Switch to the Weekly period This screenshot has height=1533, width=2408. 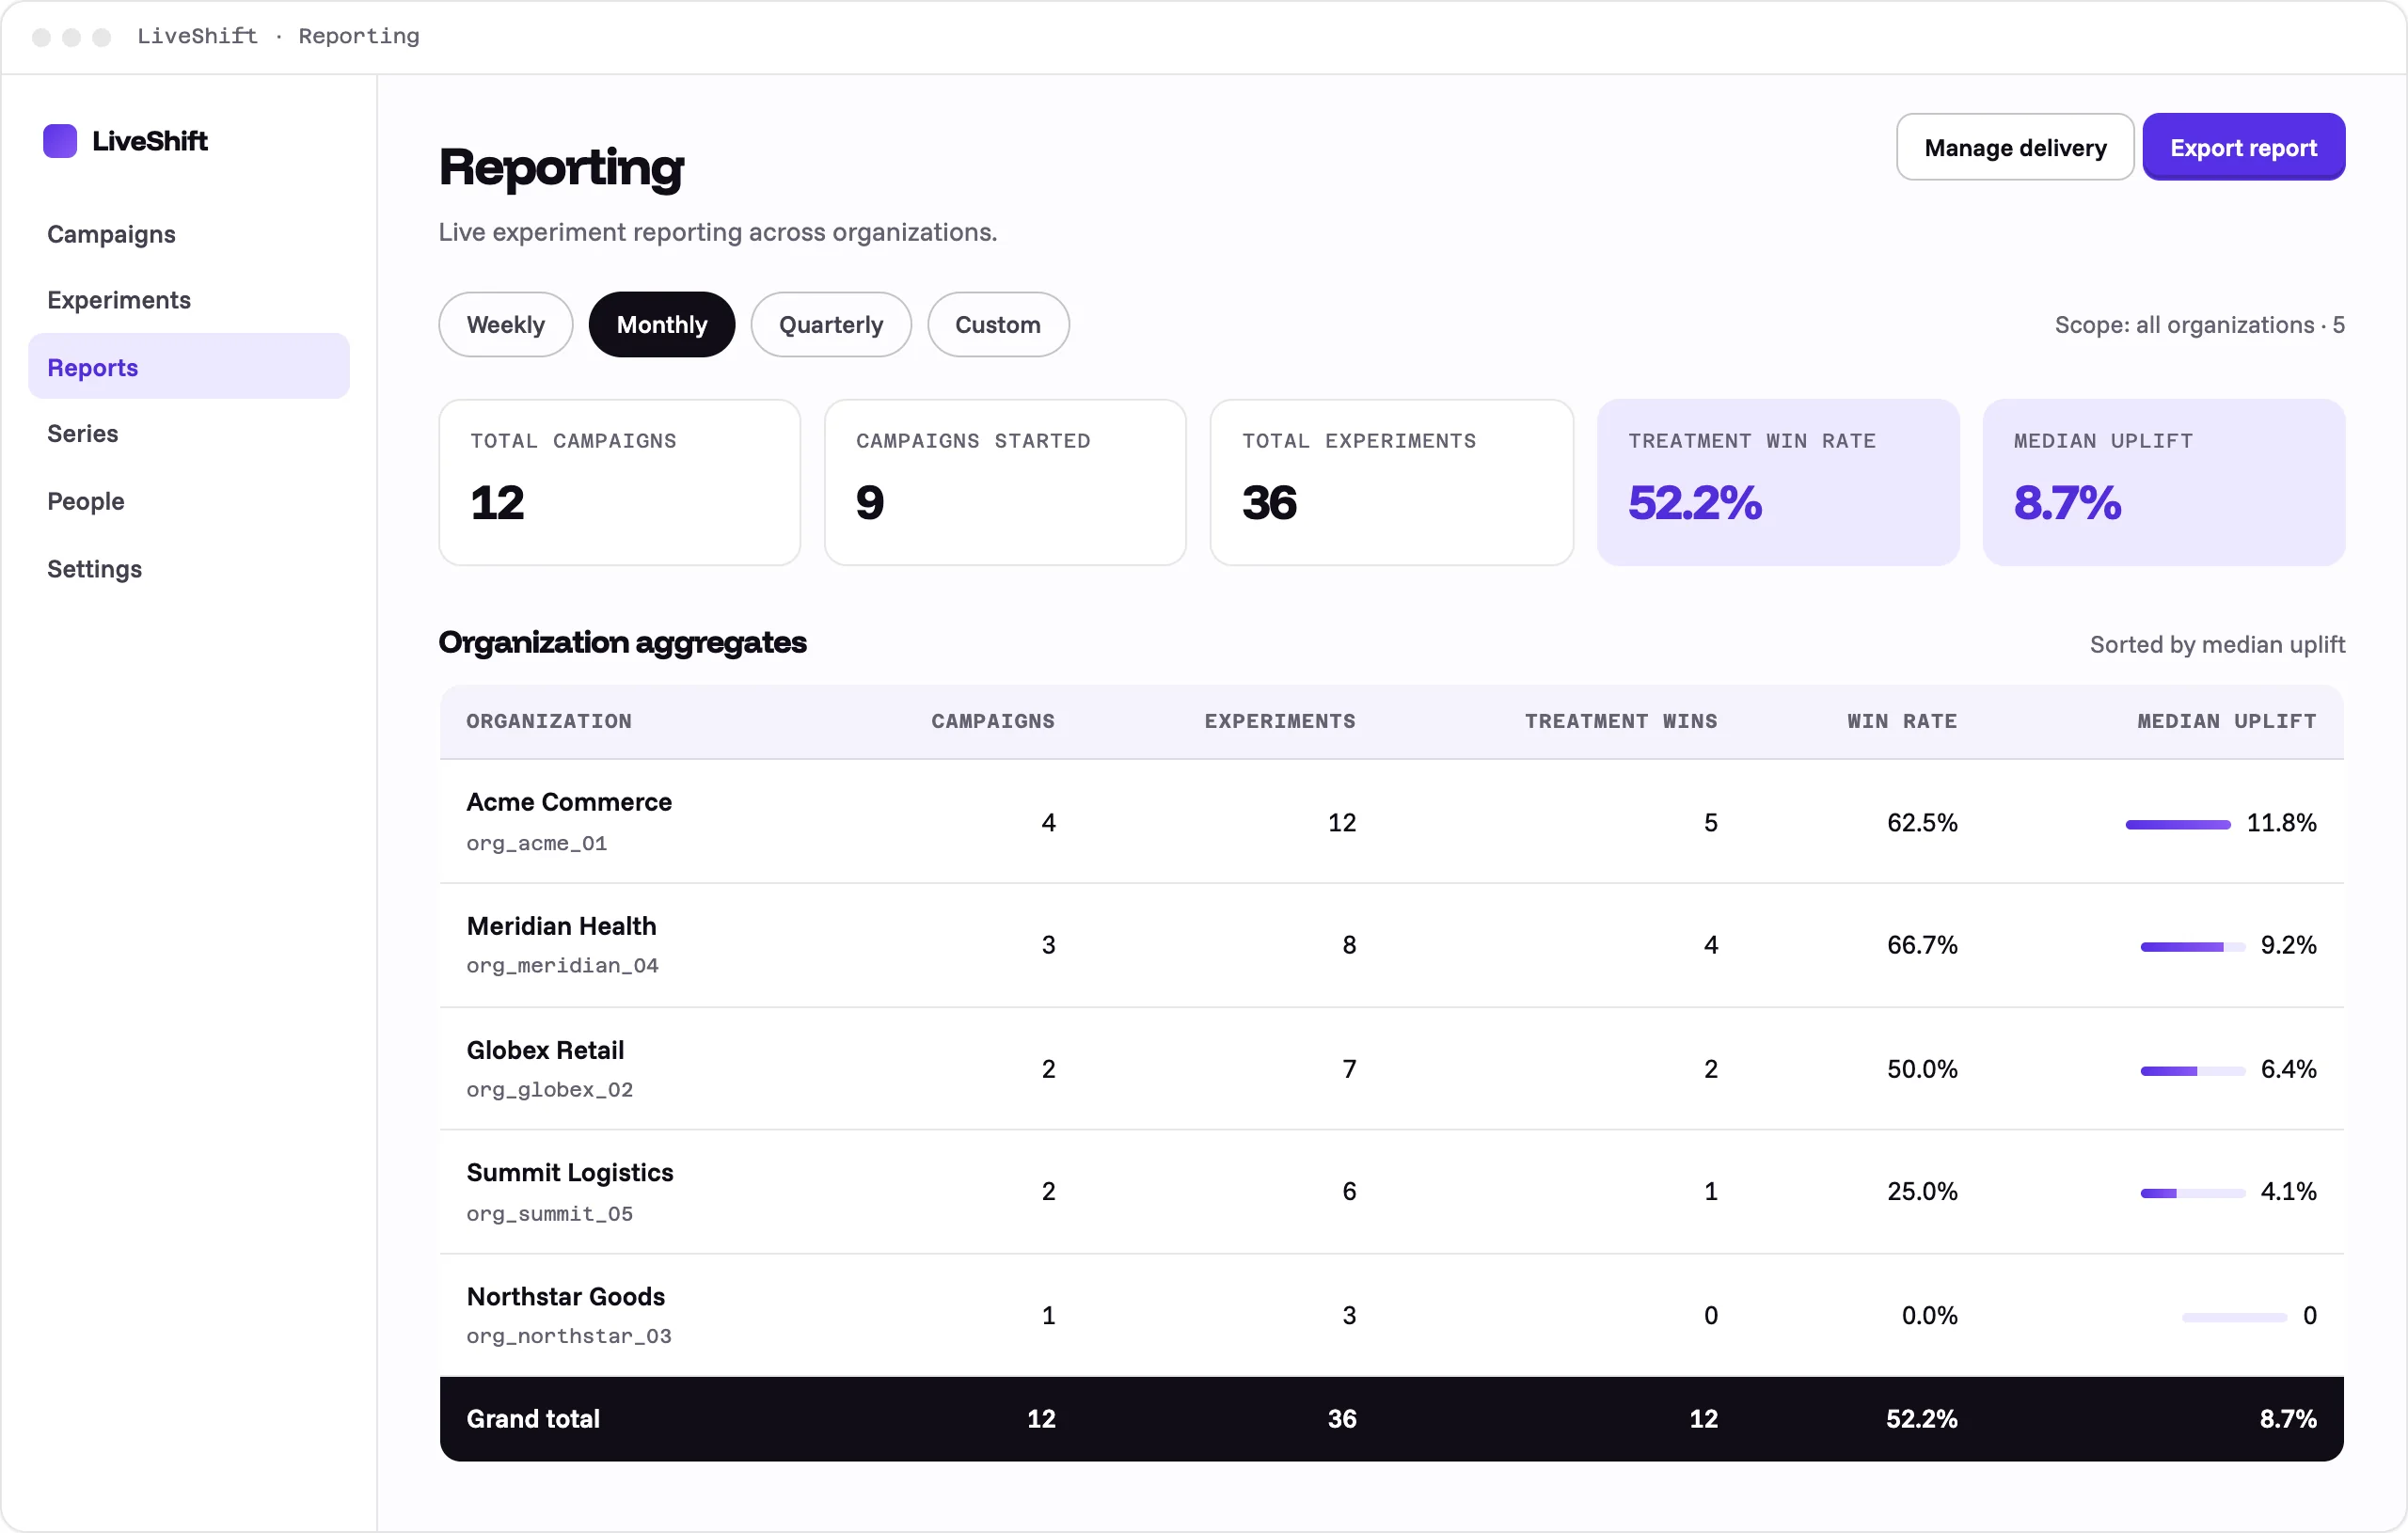click(x=506, y=324)
